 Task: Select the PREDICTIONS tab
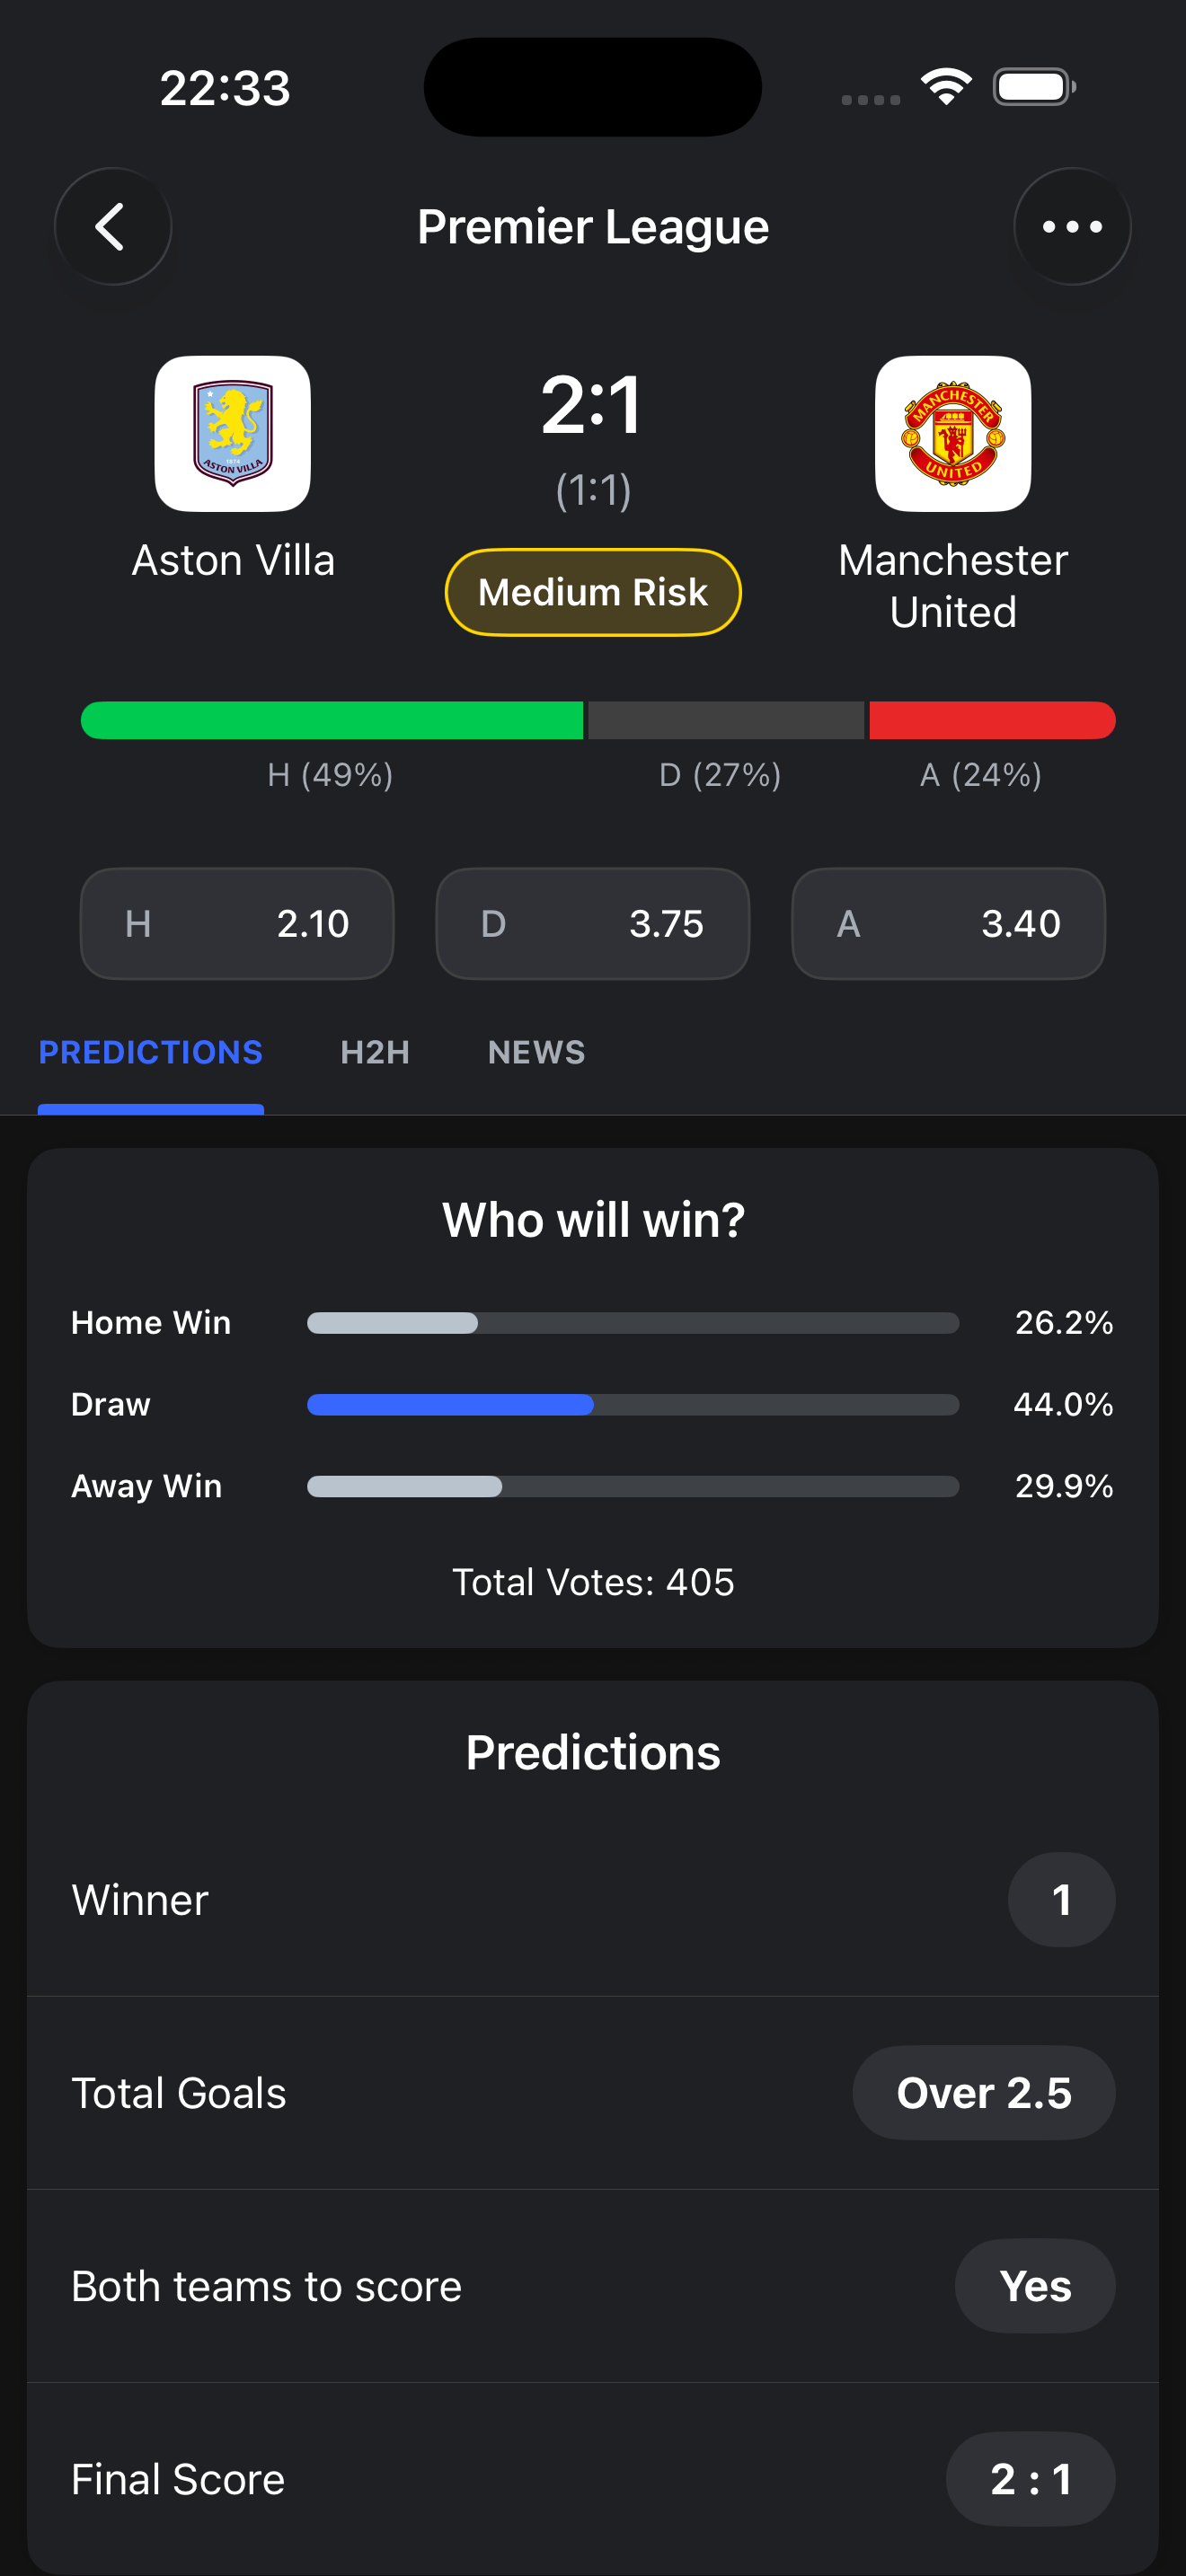click(150, 1052)
